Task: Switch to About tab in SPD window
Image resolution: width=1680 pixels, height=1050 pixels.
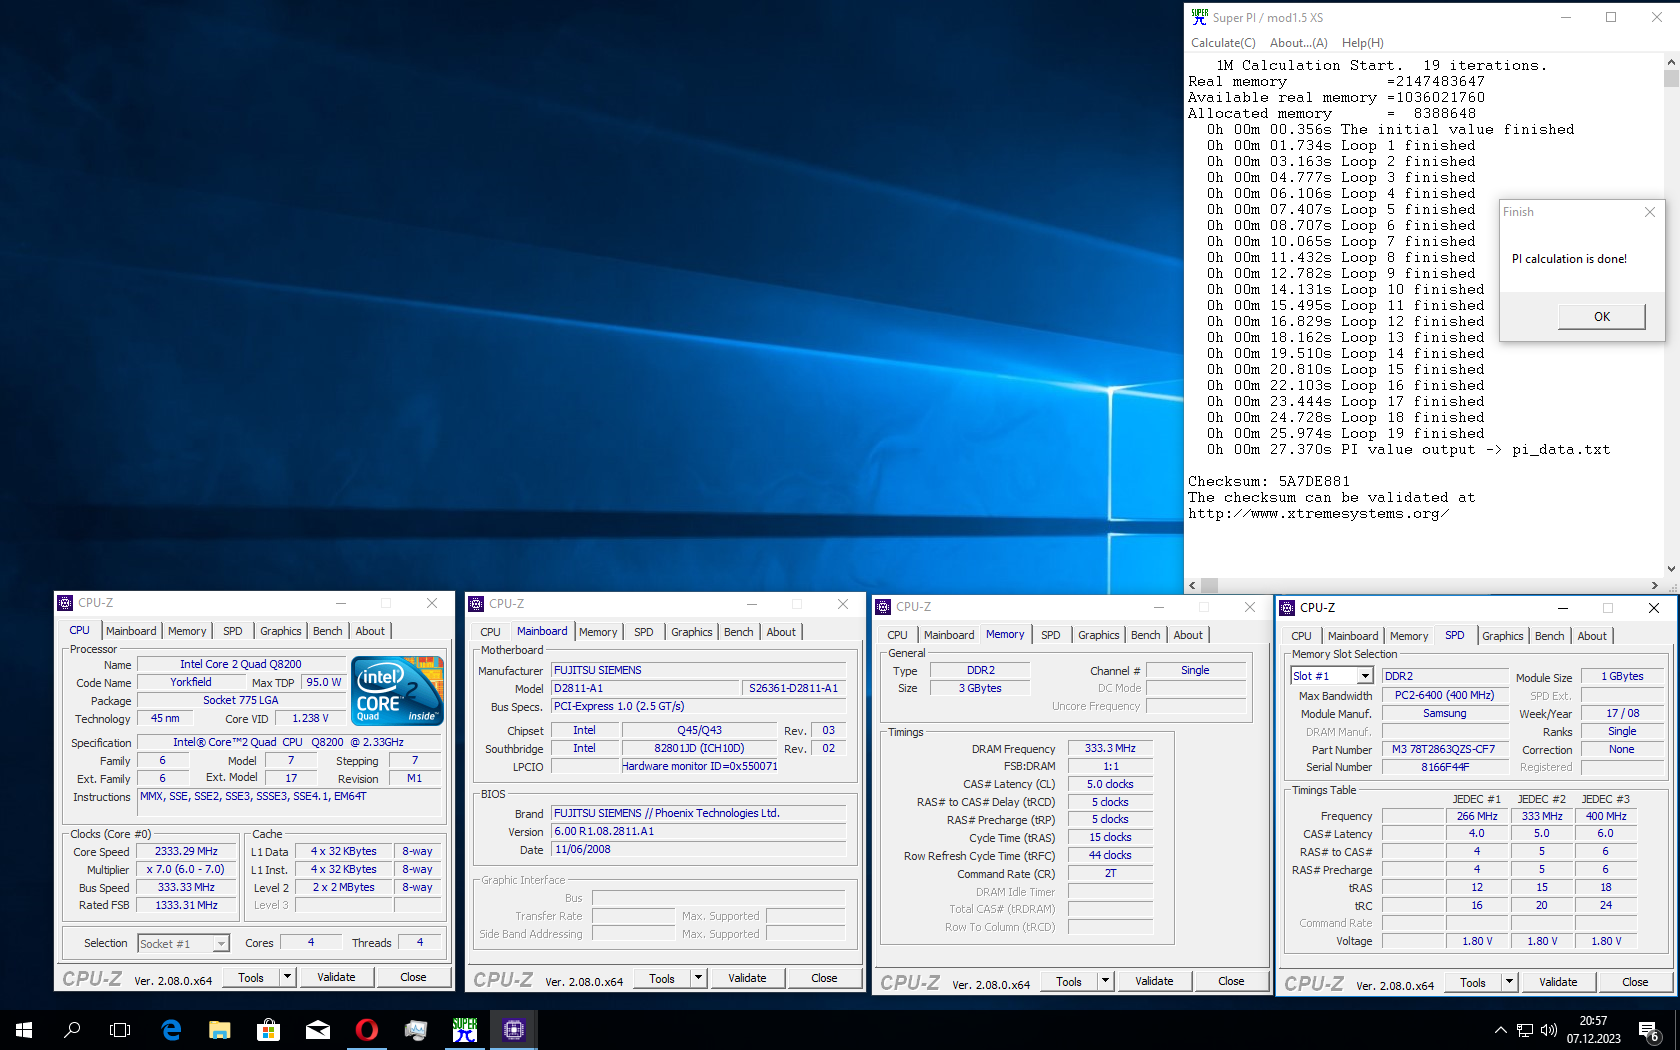Action: pos(1592,636)
